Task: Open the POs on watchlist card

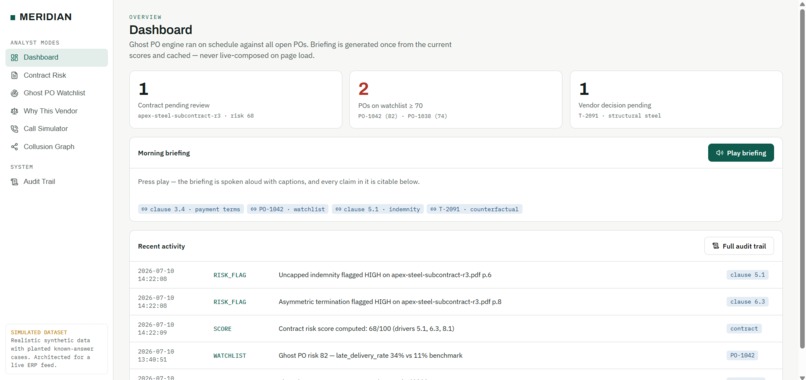Action: click(x=456, y=100)
